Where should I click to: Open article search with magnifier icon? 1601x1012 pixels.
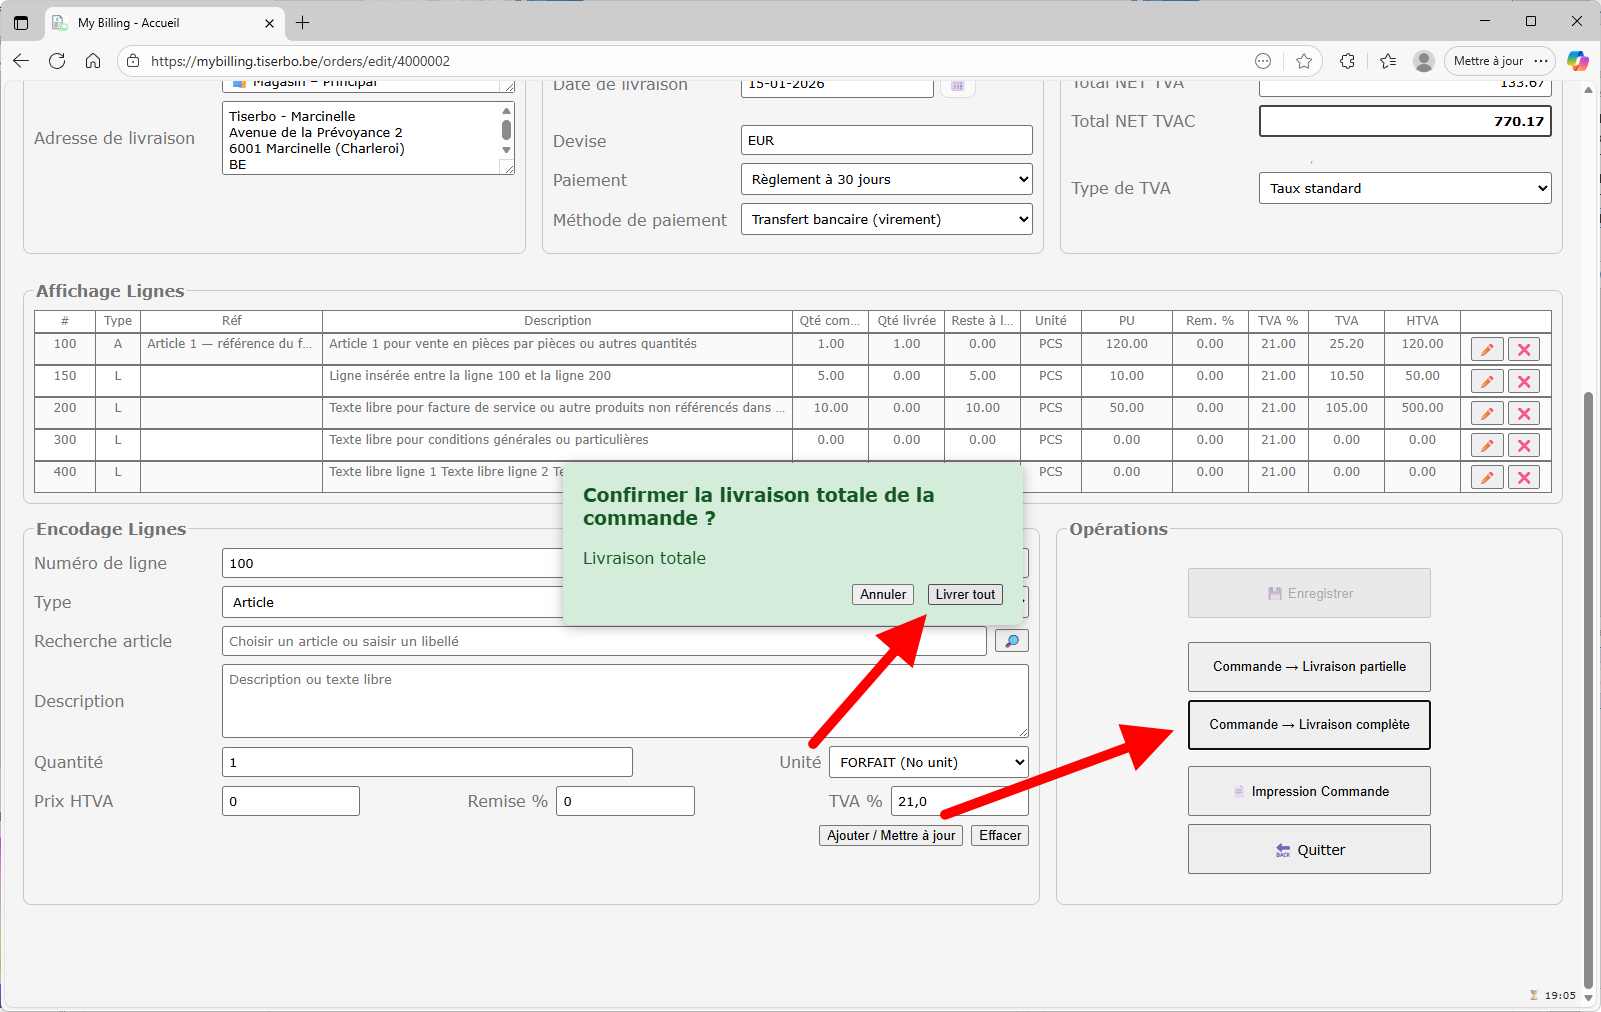(1011, 641)
